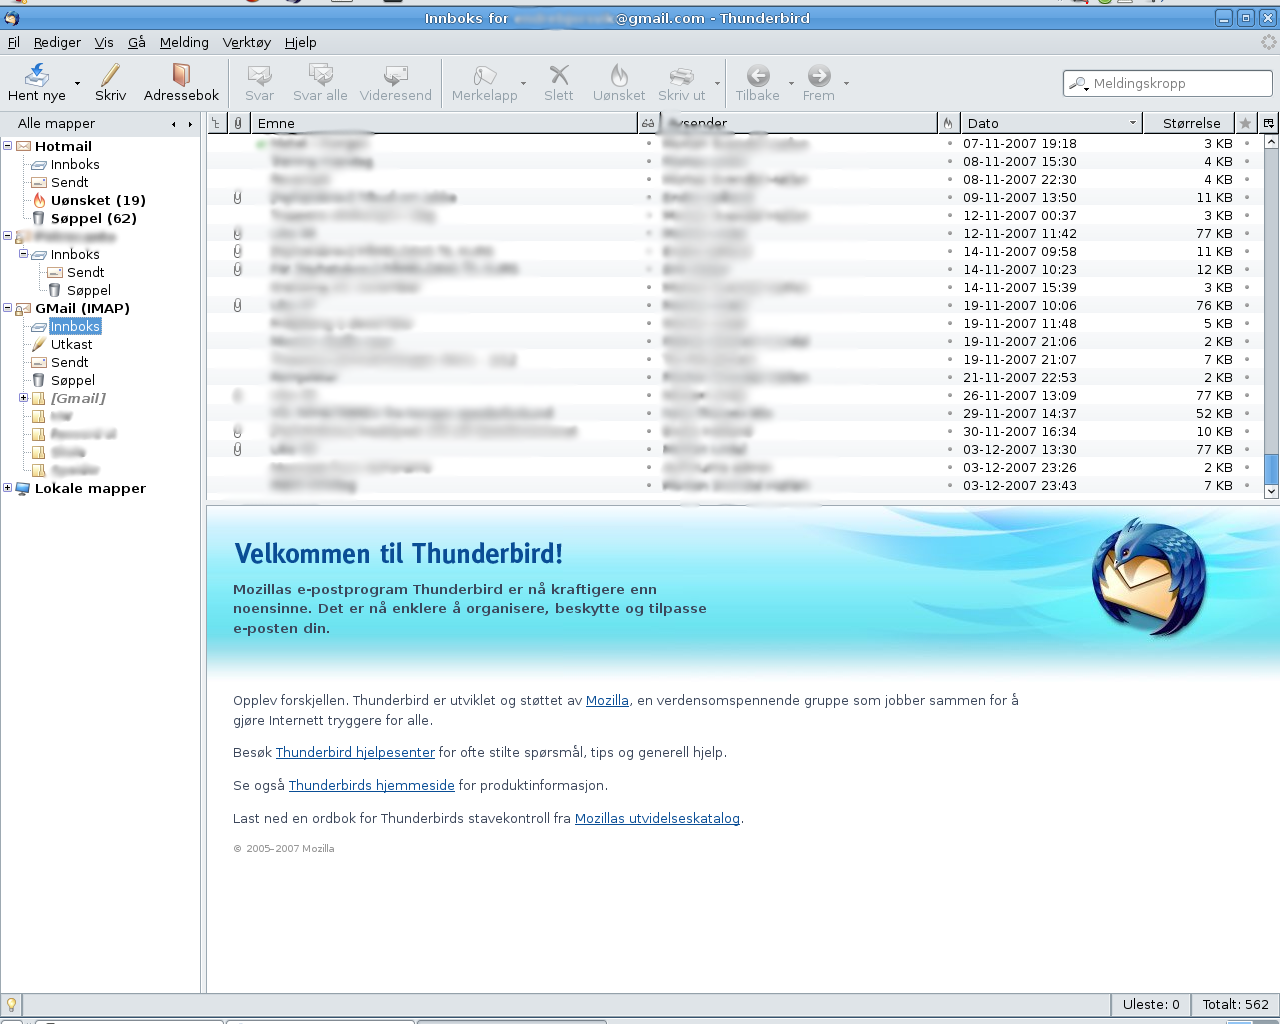Open Skriv ut dropdown arrow
Viewport: 1280px width, 1024px height.
click(x=716, y=83)
